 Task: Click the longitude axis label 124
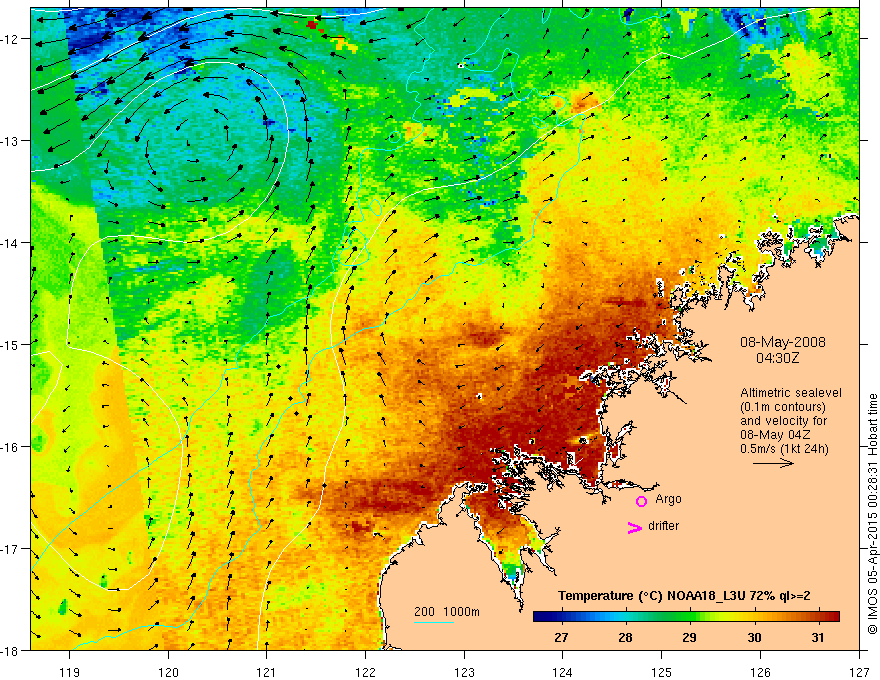pos(562,672)
